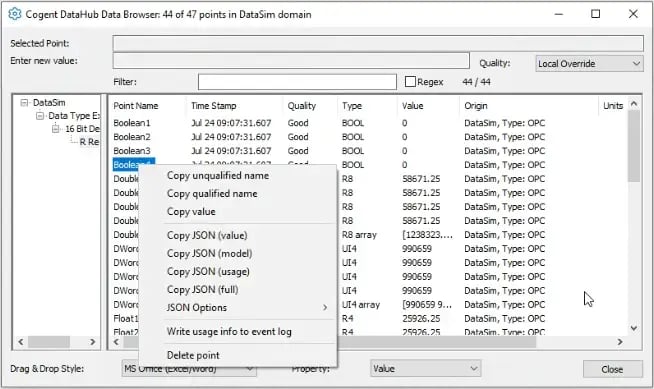Select the R Re tree item
The height and width of the screenshot is (389, 654).
(x=89, y=142)
